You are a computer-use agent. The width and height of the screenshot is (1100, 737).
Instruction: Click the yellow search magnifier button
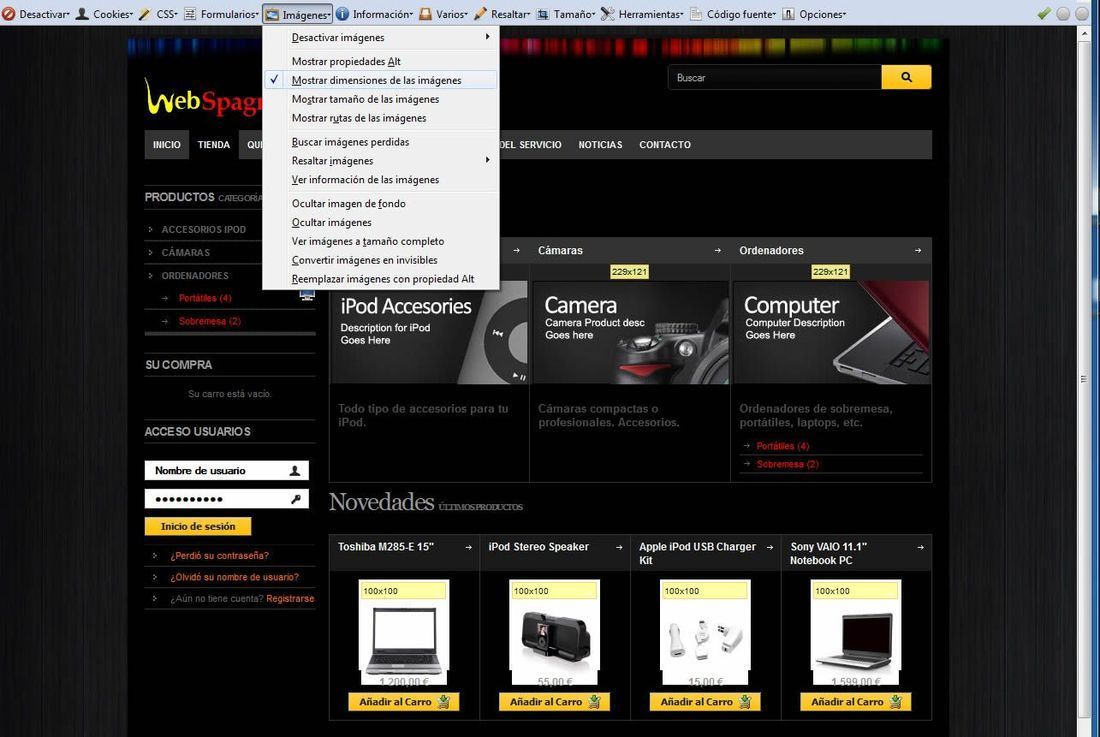[x=906, y=77]
